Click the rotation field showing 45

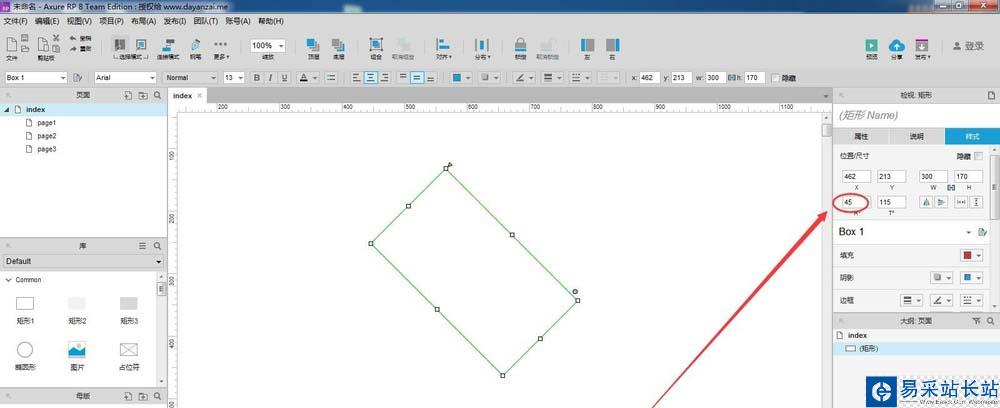[x=856, y=202]
